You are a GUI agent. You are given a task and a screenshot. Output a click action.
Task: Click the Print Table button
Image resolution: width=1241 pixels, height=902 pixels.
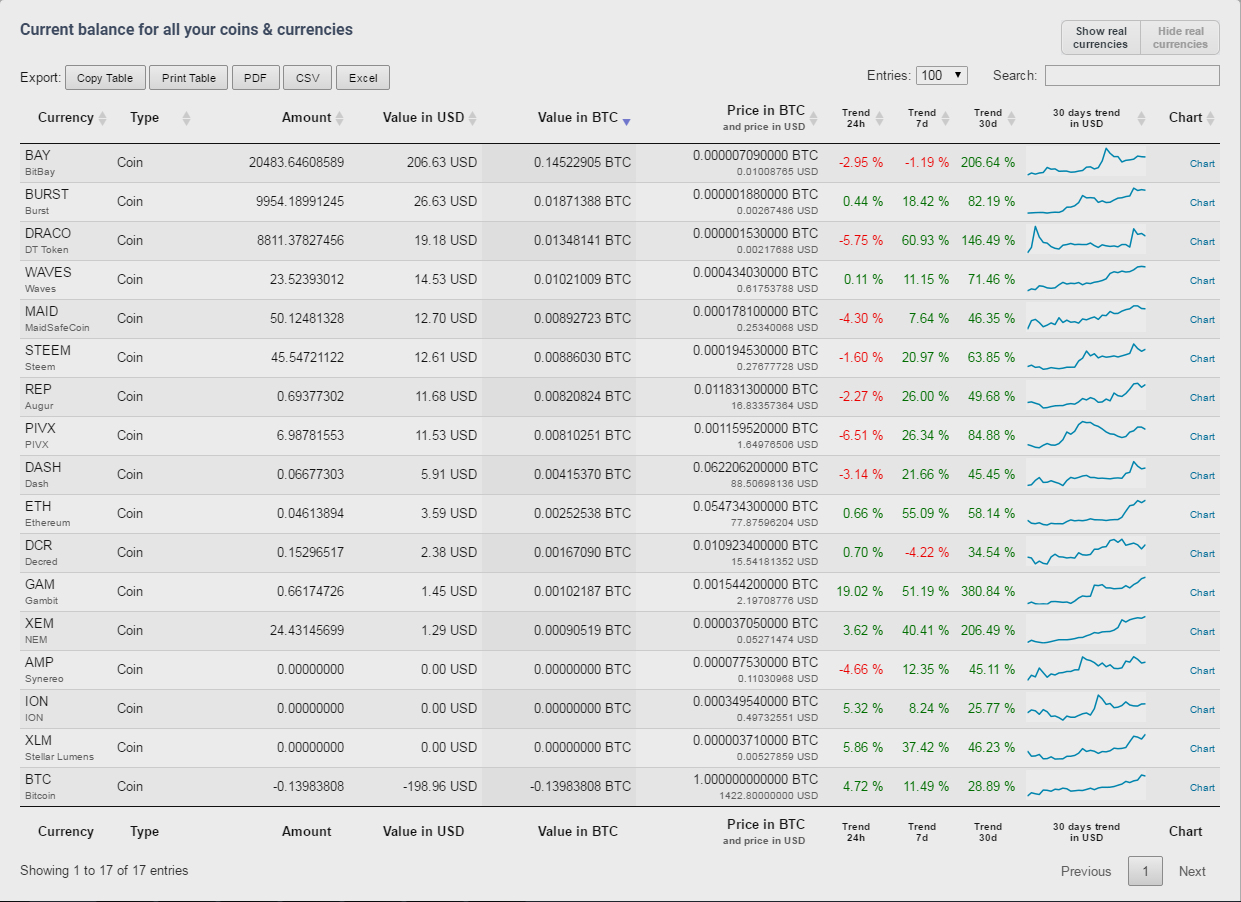(189, 78)
